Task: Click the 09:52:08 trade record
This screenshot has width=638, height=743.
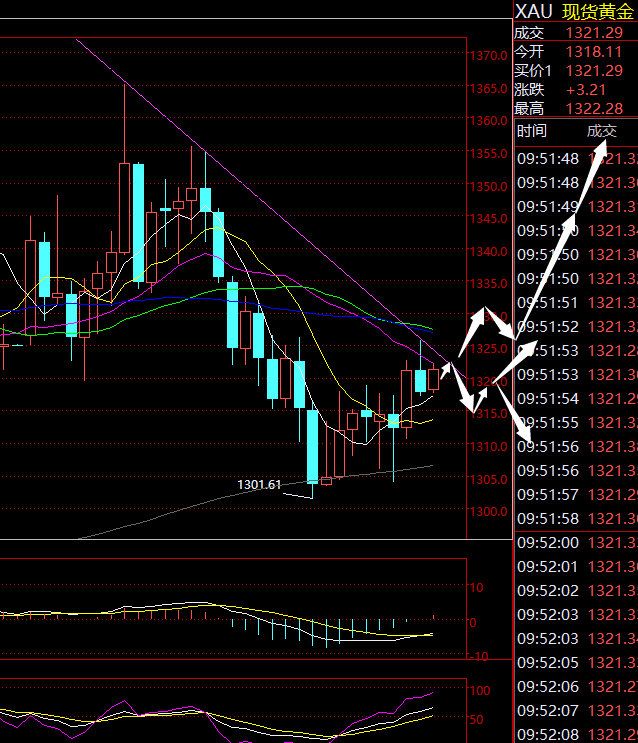Action: [575, 734]
